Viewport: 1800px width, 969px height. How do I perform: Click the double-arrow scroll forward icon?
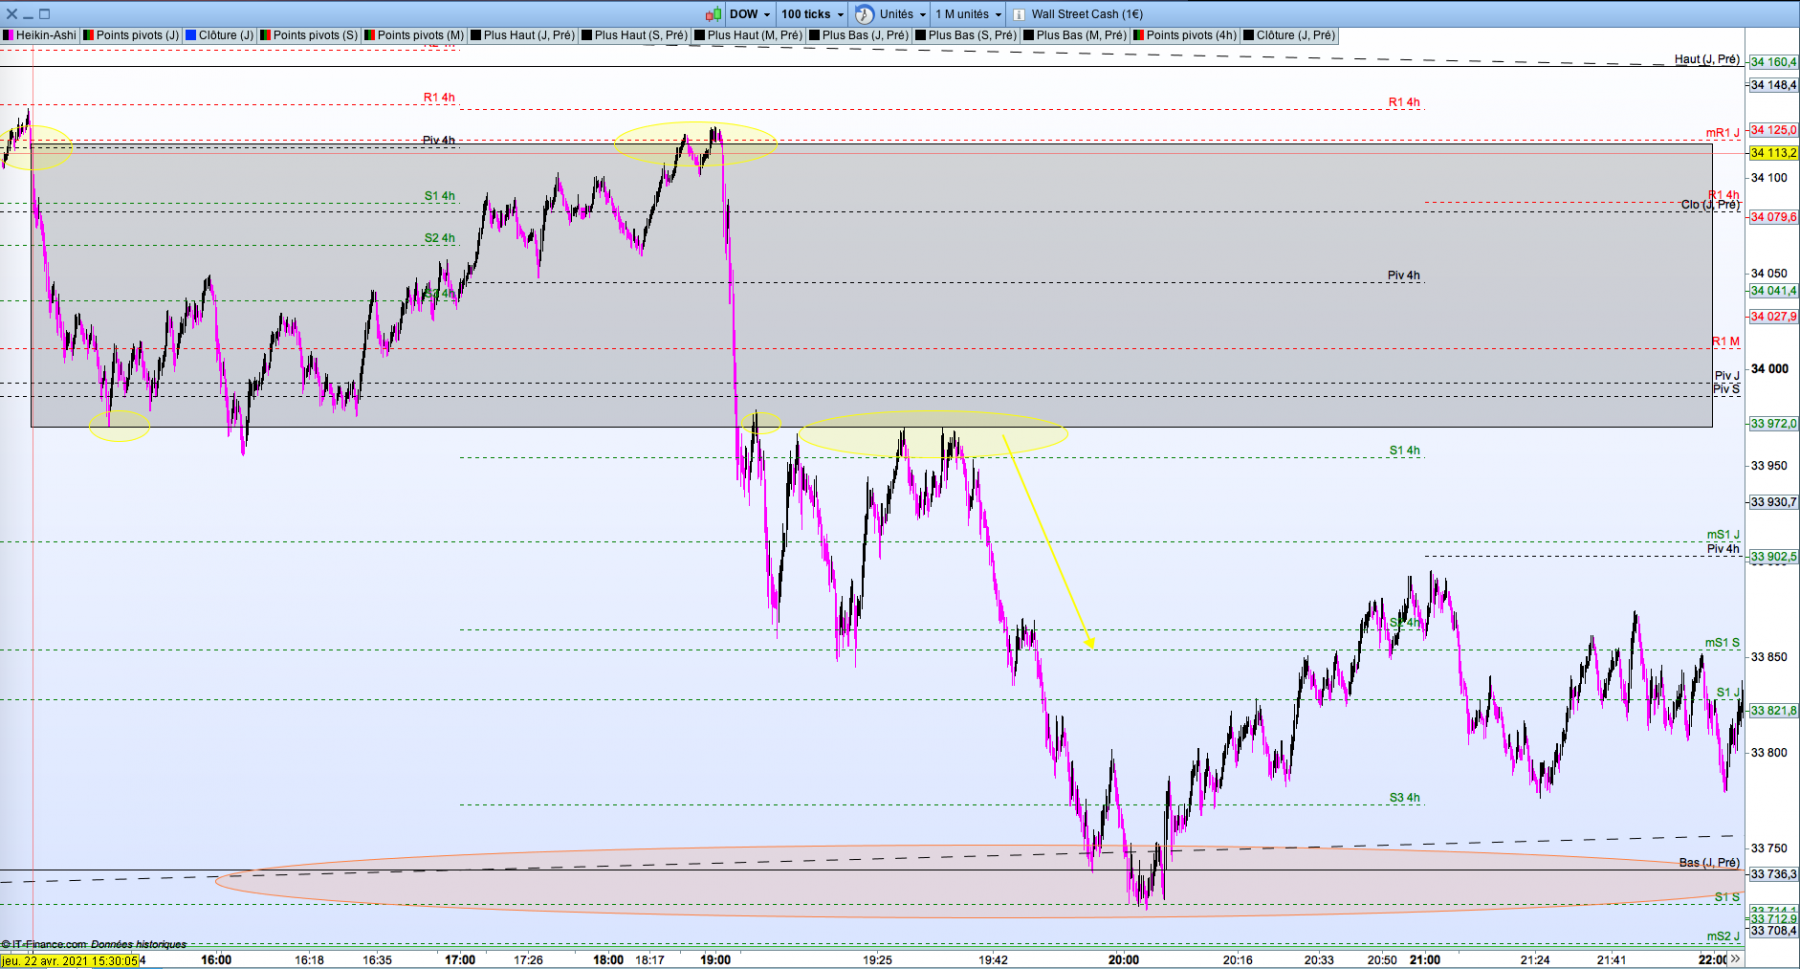pyautogui.click(x=1735, y=959)
